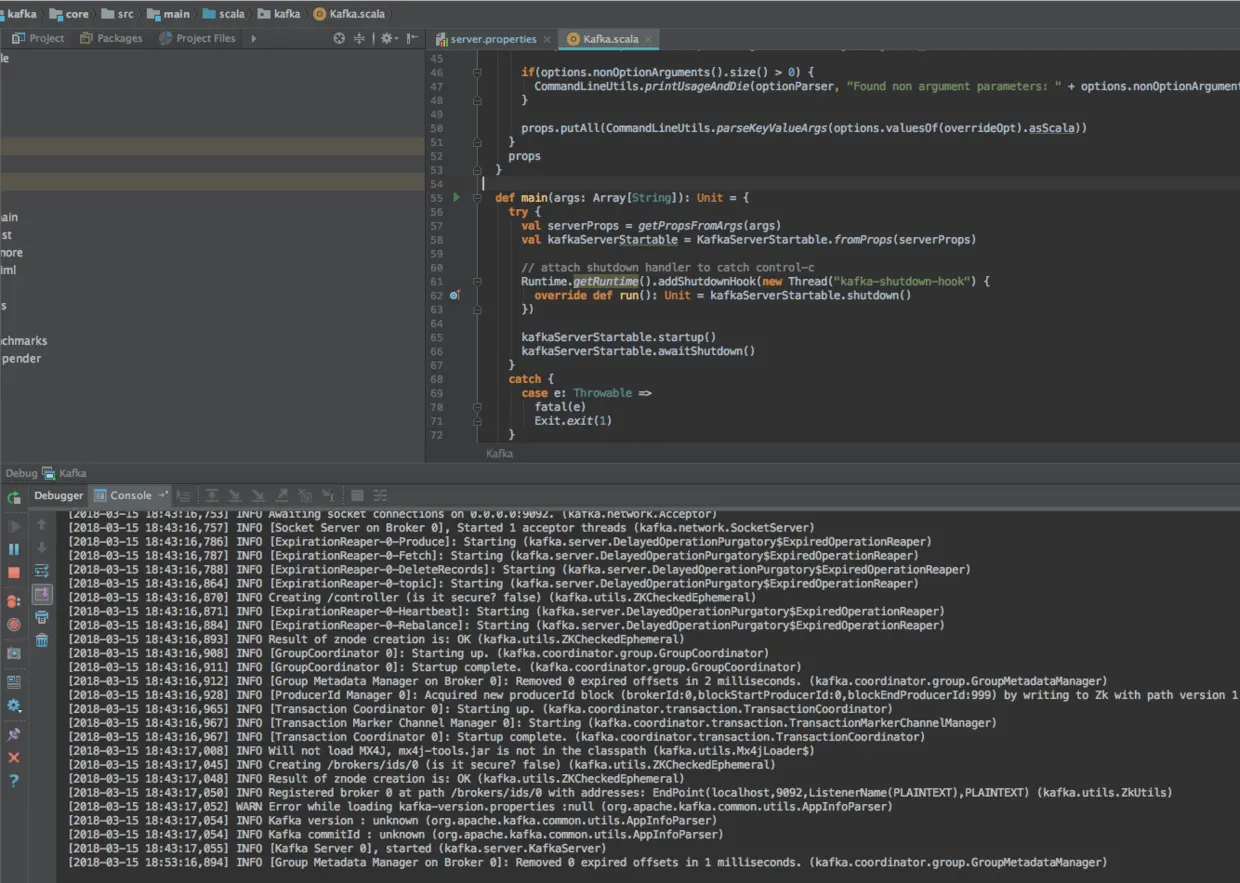Click Step Out in debug toolbar
The width and height of the screenshot is (1240, 883).
coord(281,495)
